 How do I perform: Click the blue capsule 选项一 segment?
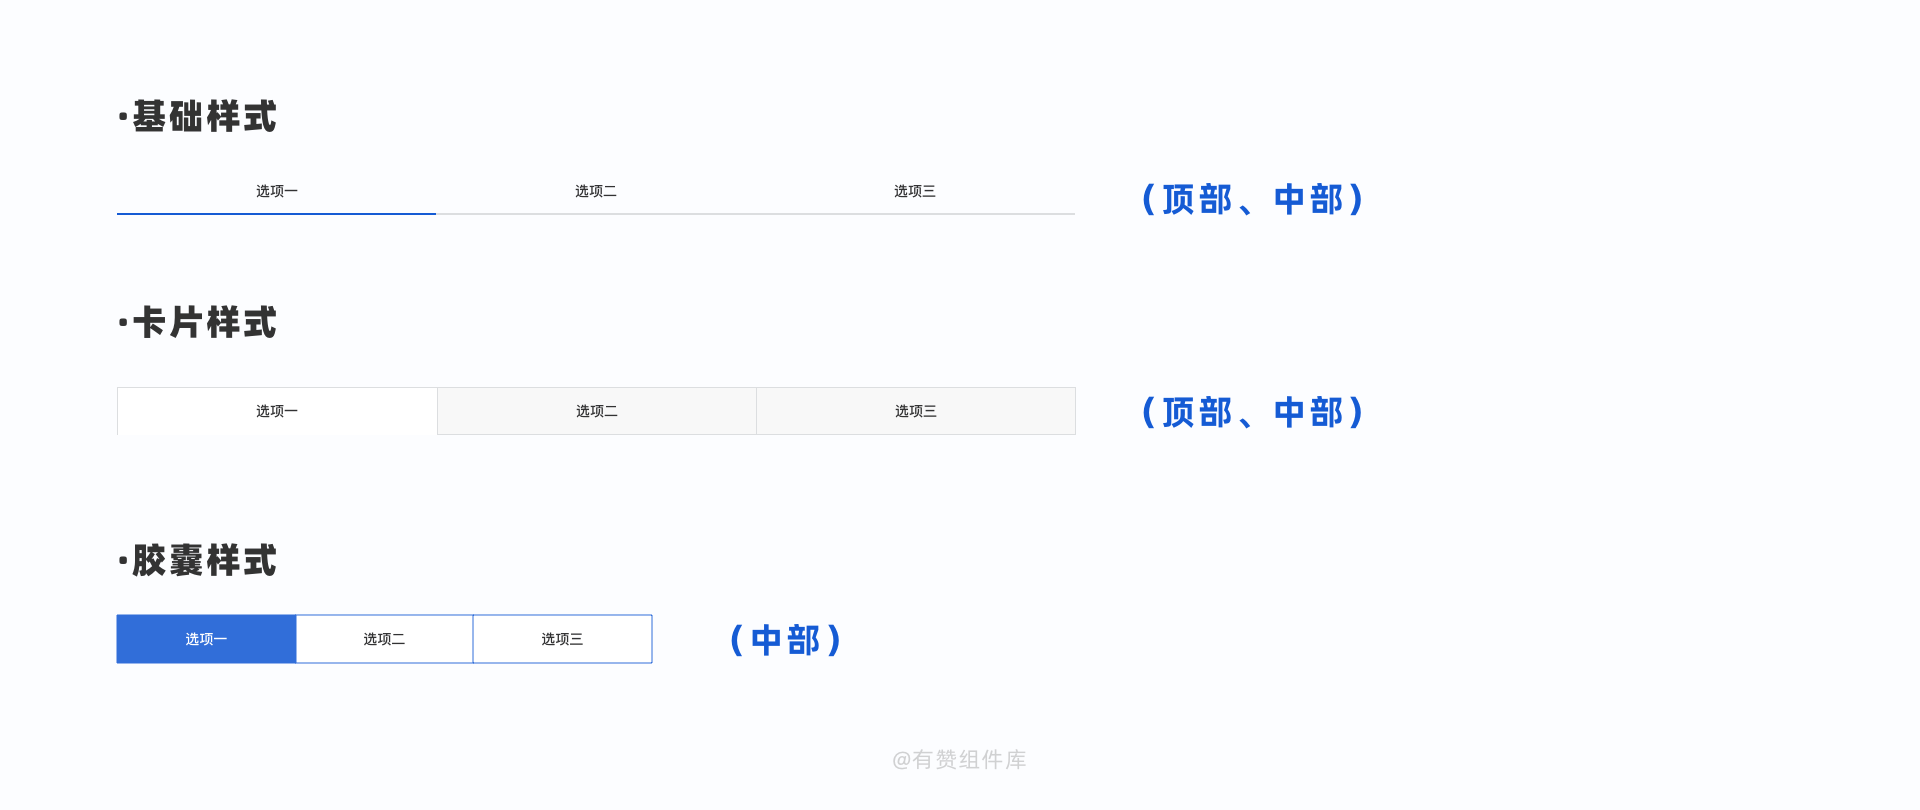click(206, 639)
